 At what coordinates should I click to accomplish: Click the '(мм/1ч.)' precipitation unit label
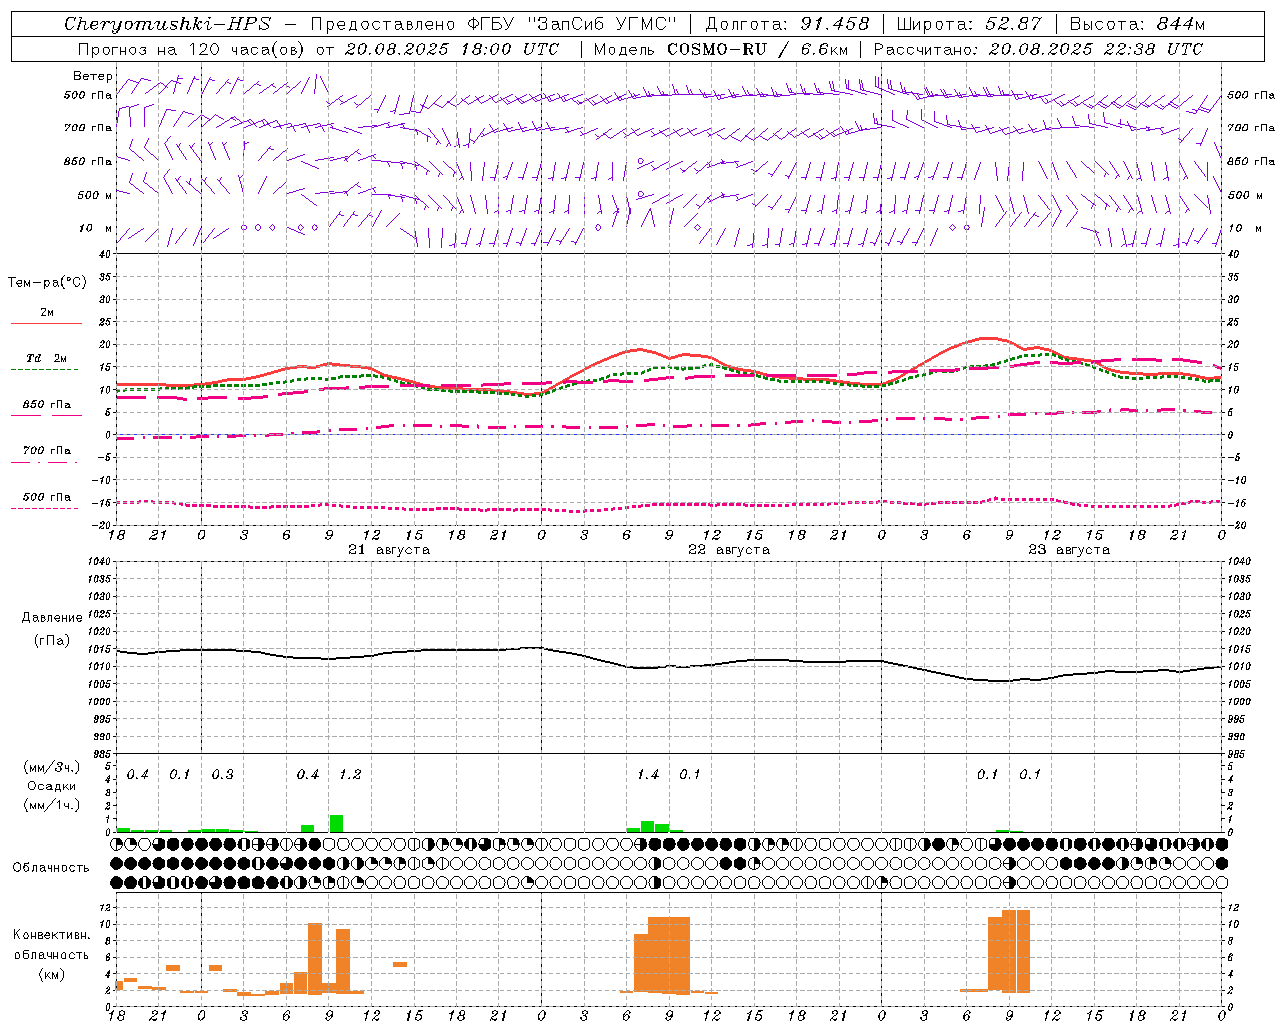click(52, 805)
